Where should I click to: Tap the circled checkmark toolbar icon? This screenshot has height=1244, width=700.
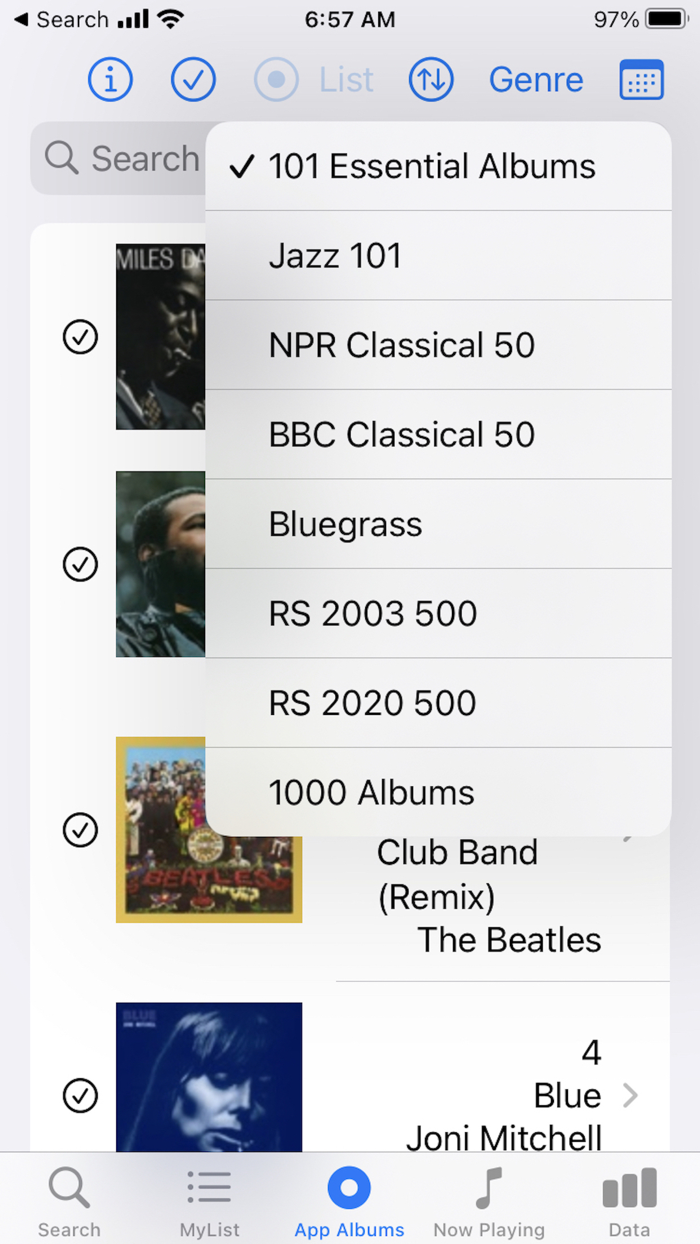pos(193,80)
